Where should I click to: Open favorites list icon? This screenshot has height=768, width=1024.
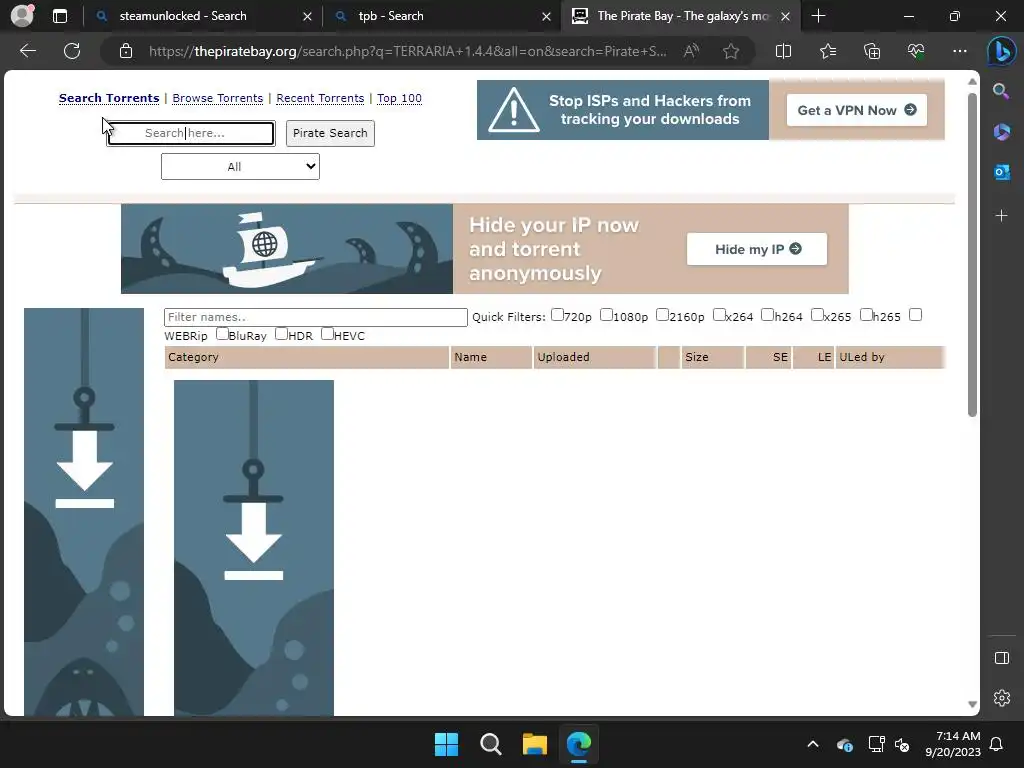point(827,51)
